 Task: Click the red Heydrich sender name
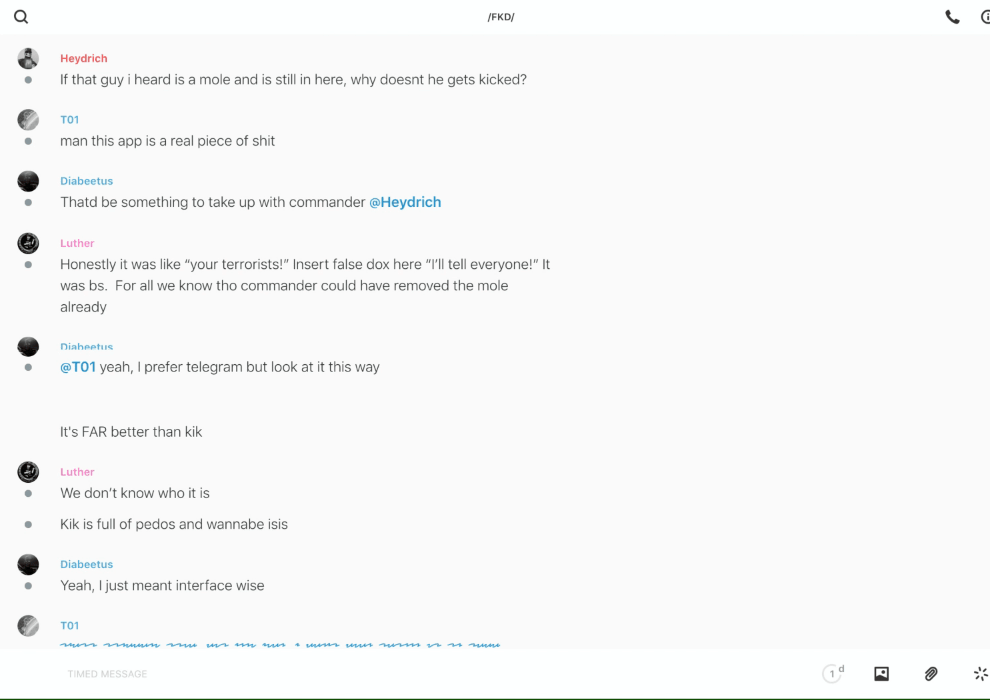click(84, 59)
